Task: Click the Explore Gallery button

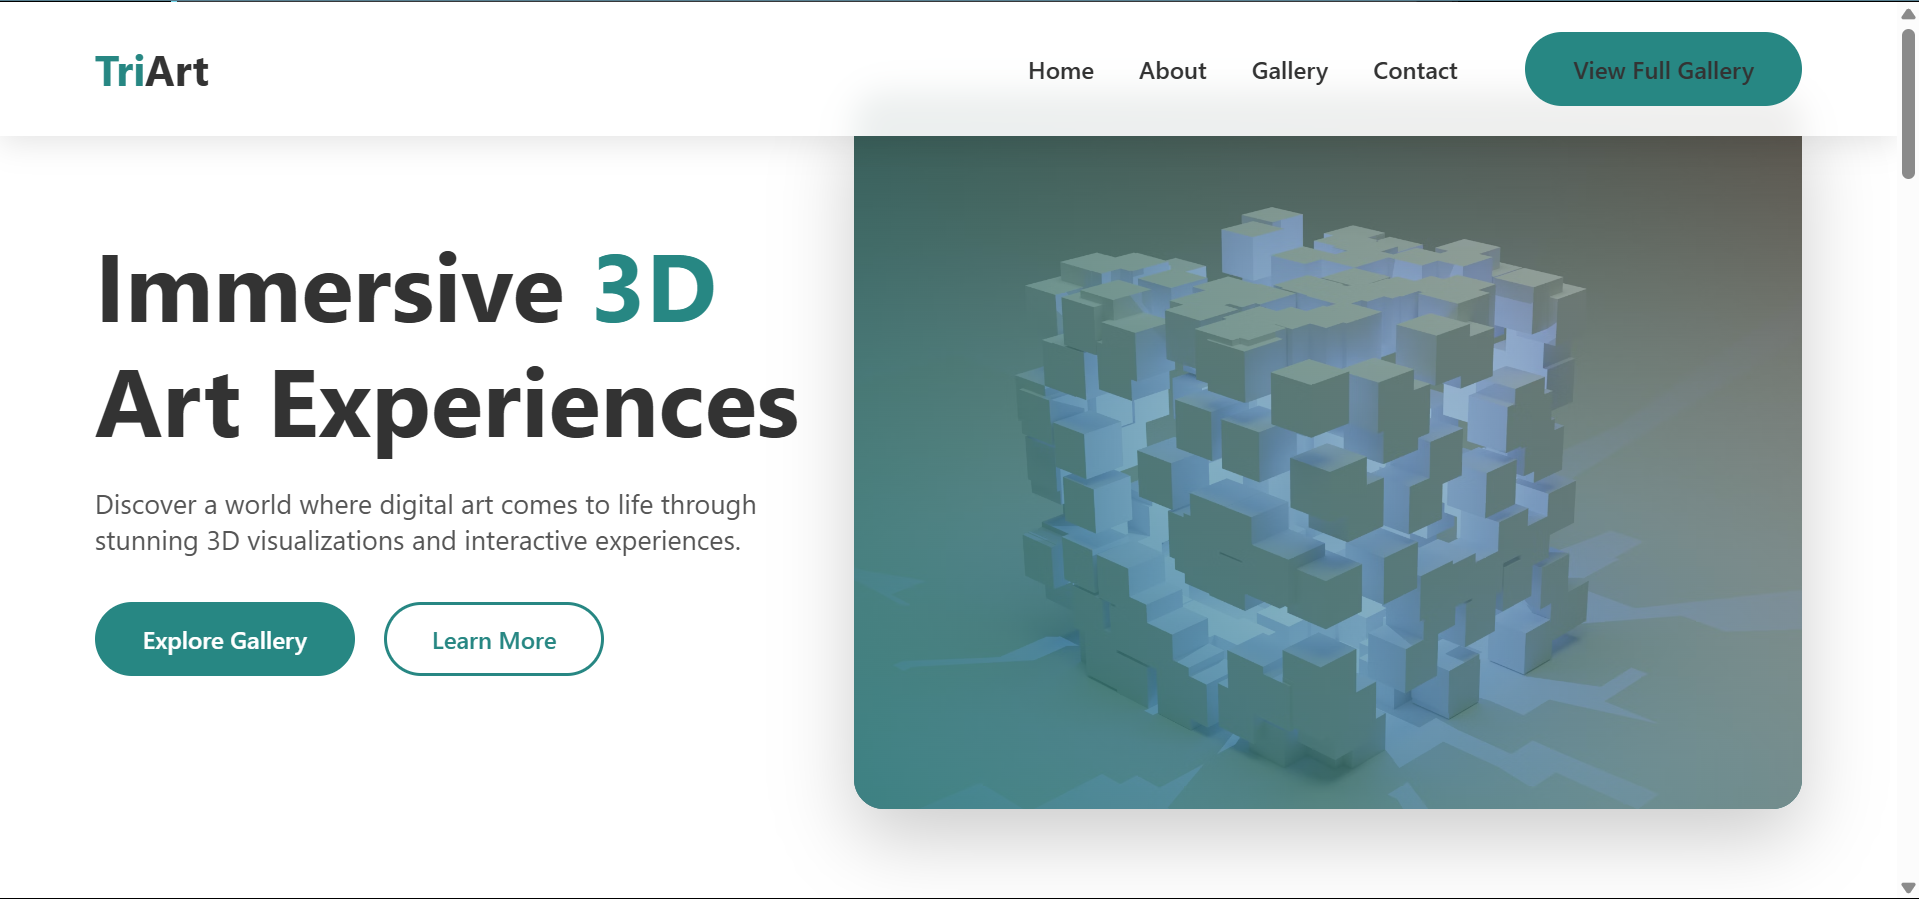Action: click(225, 640)
